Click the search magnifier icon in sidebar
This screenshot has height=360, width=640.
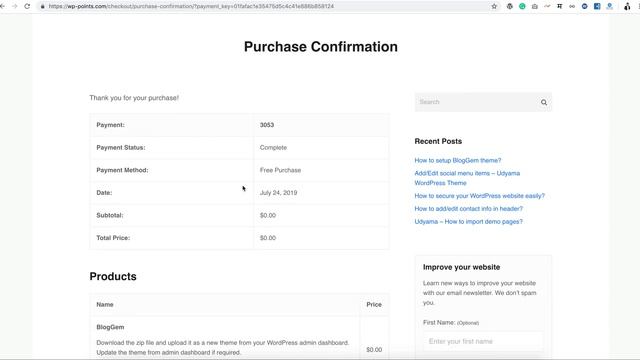point(544,102)
